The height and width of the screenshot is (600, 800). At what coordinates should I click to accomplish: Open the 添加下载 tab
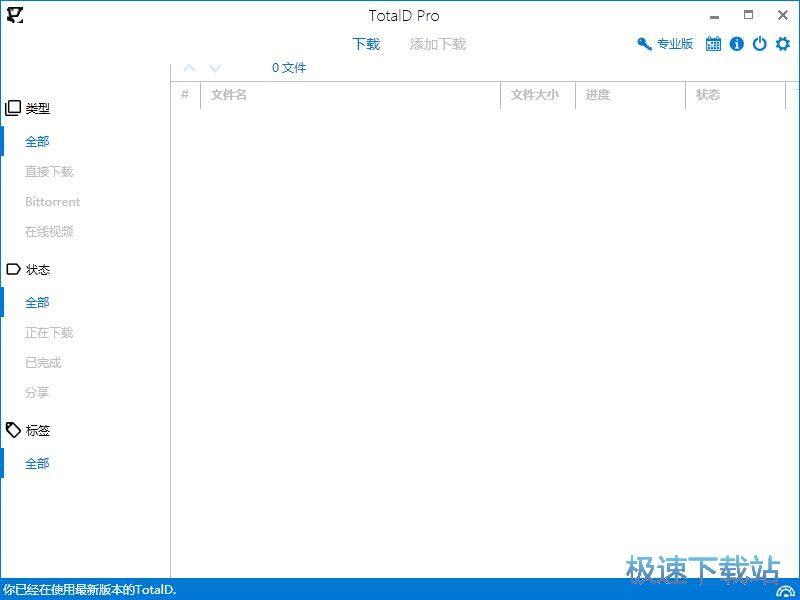click(438, 44)
